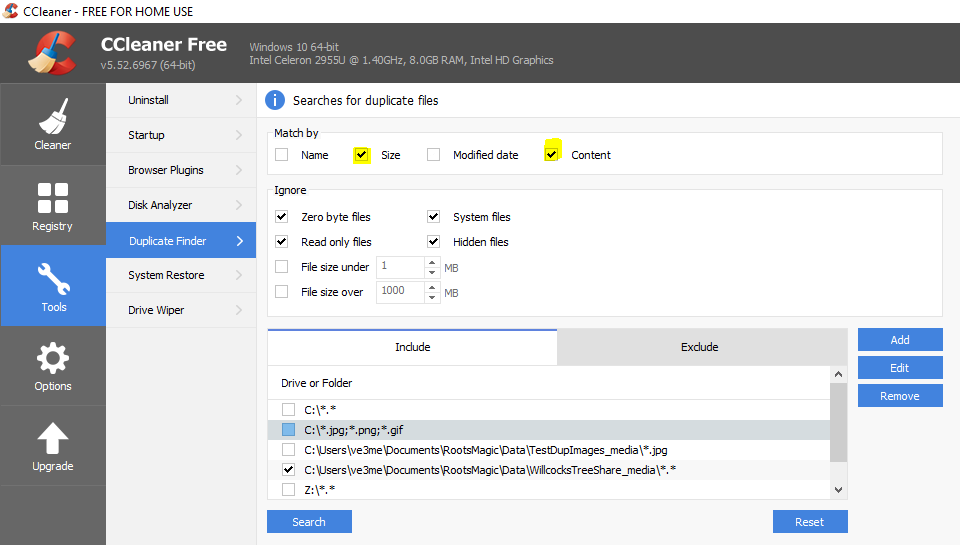Check the Z:\*.* drive checkbox
This screenshot has height=545, width=960.
coord(288,490)
